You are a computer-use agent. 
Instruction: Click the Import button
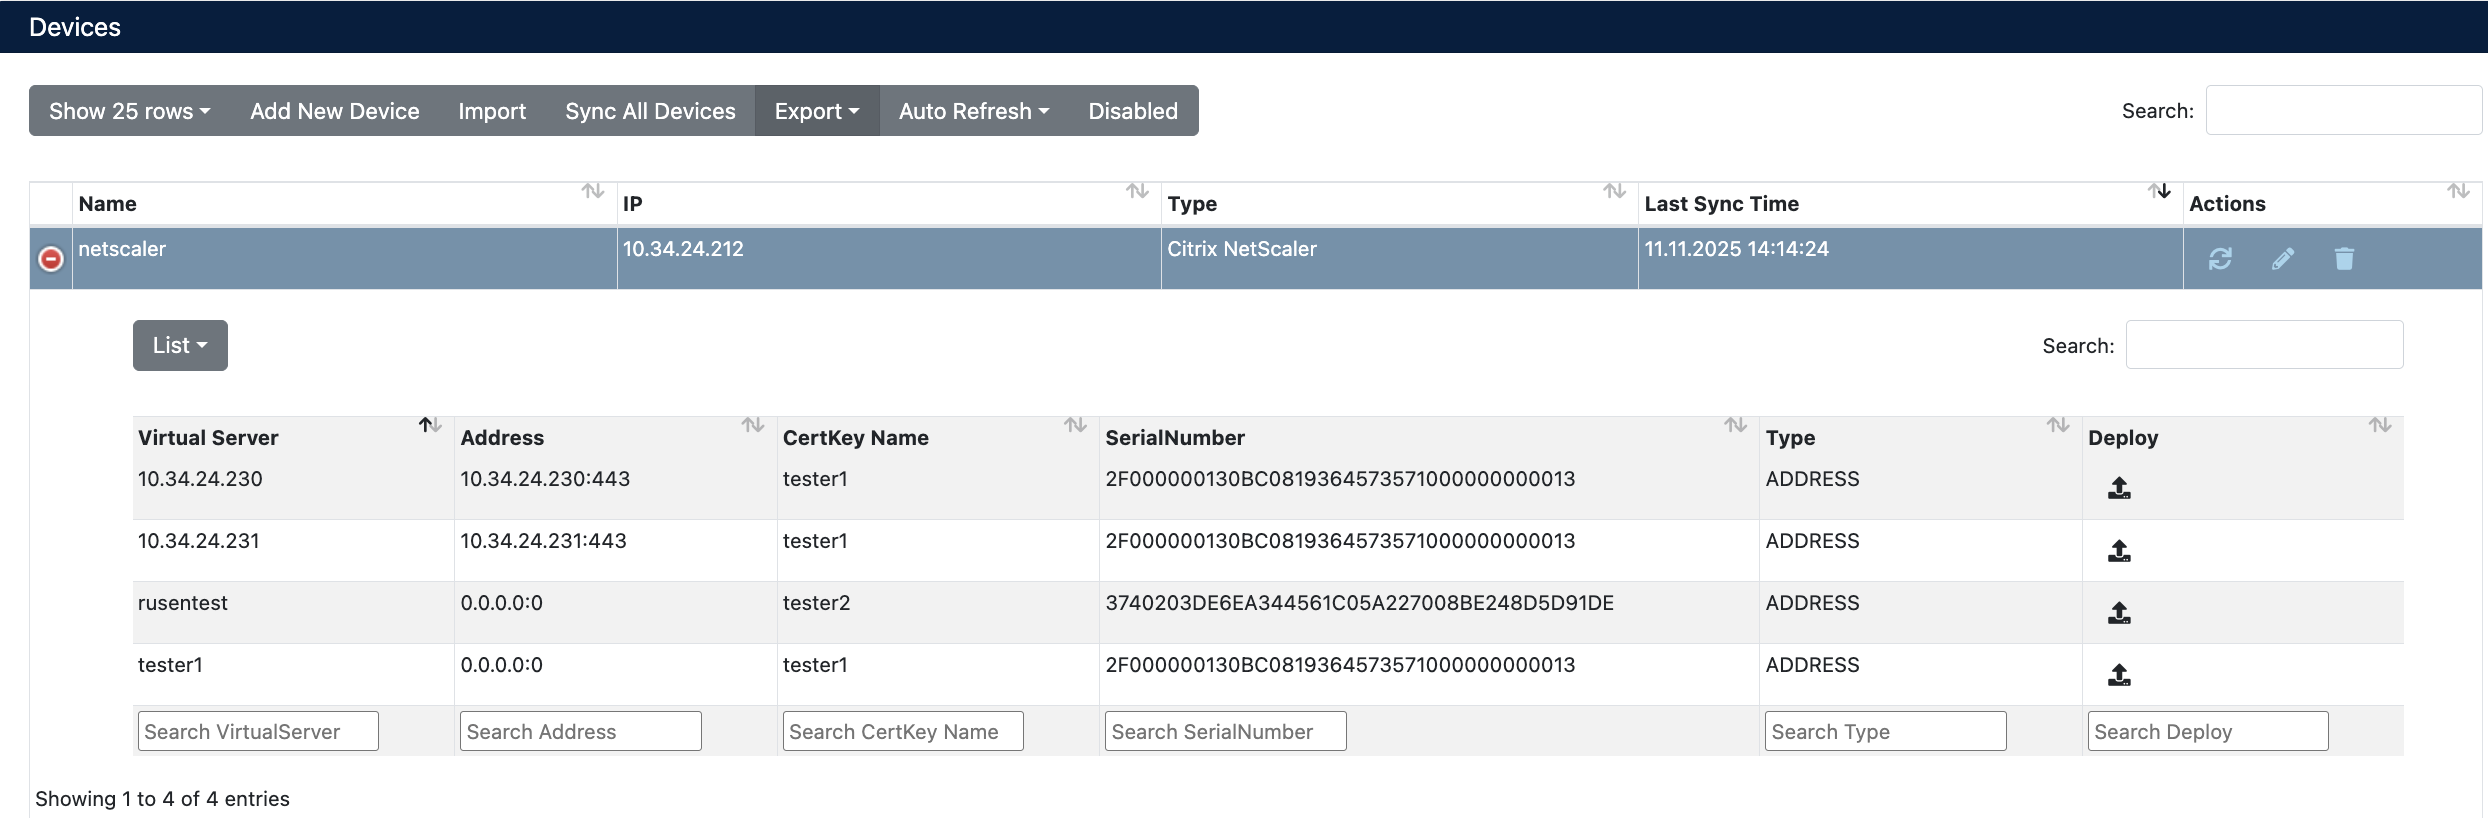click(x=492, y=111)
